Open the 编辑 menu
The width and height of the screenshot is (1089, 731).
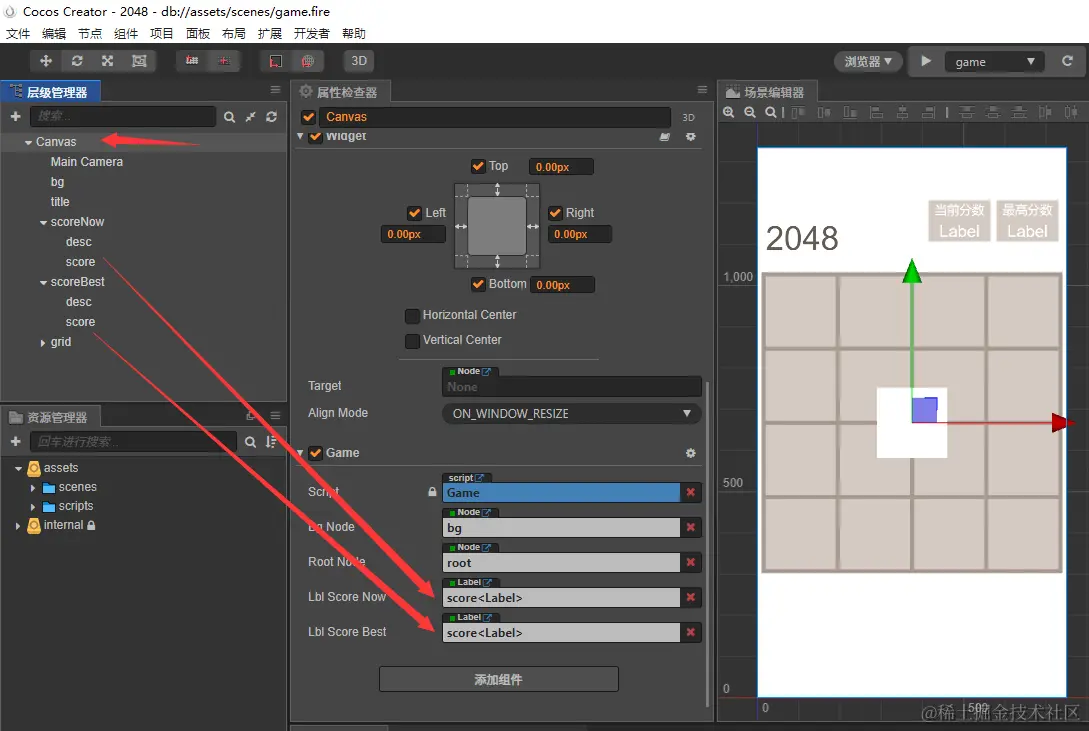click(x=54, y=33)
